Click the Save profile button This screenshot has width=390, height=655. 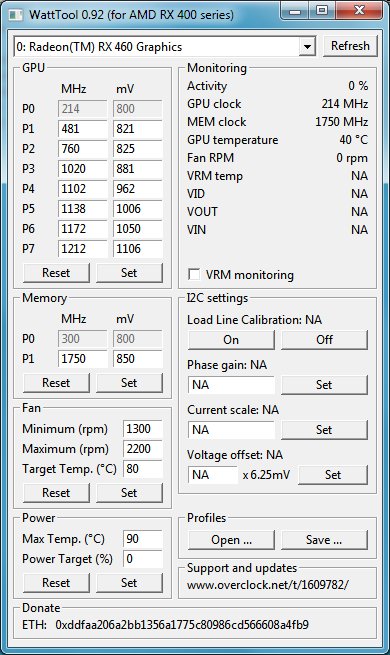click(x=324, y=540)
